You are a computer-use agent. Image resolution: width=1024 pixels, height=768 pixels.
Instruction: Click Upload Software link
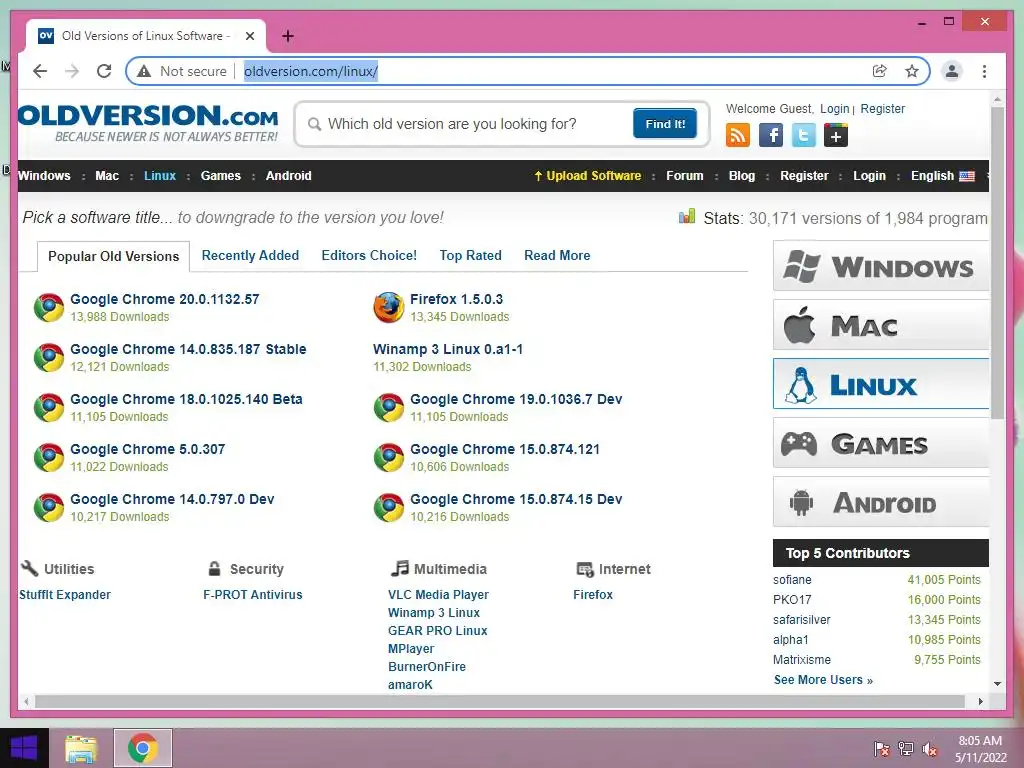(x=587, y=176)
